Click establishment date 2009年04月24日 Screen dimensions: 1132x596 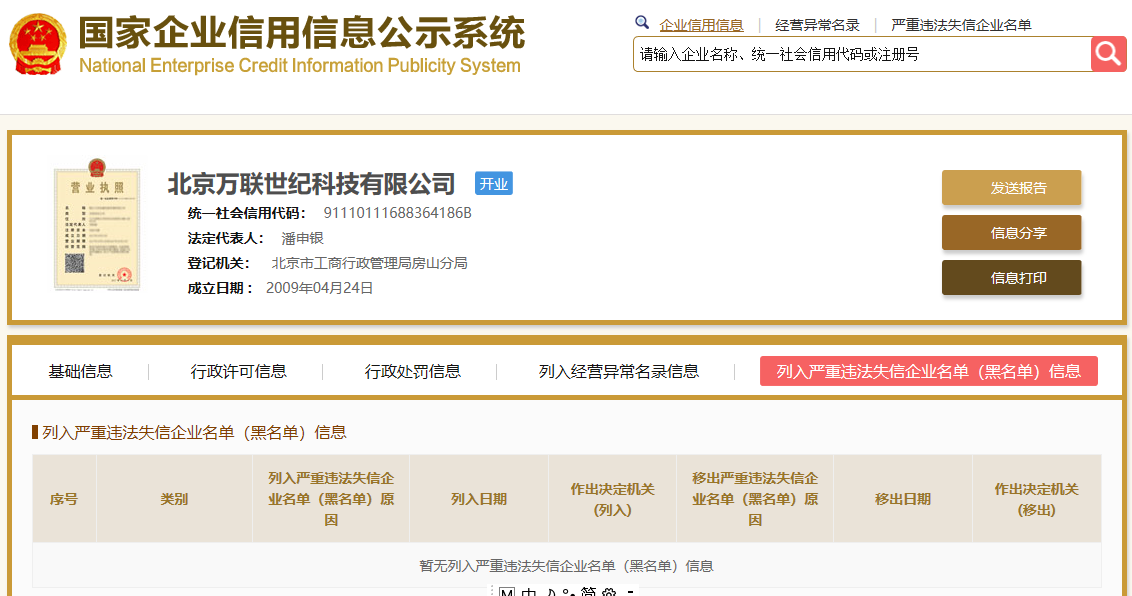click(x=319, y=288)
